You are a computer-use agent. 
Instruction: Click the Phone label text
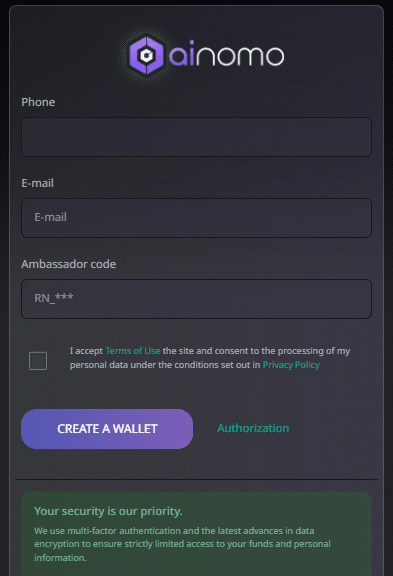pos(38,102)
